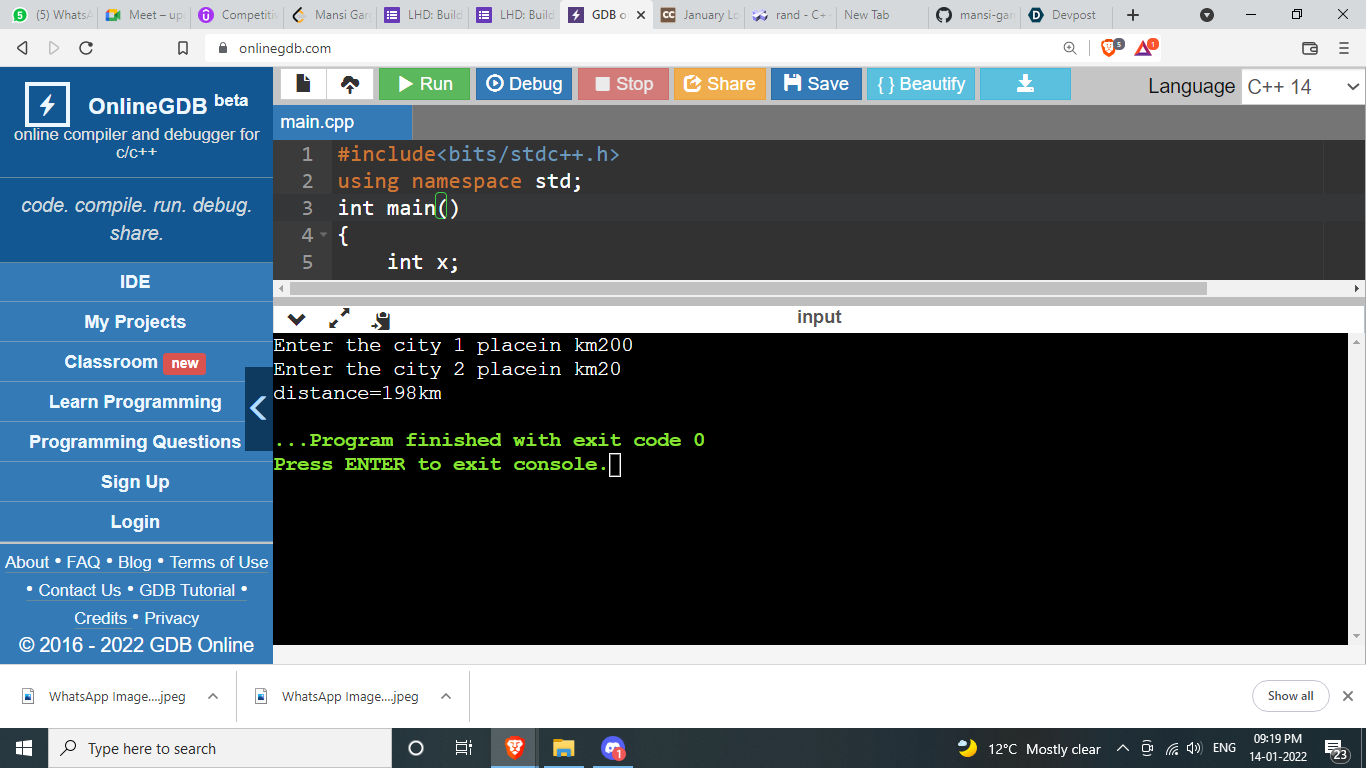Click the Beautify code button
The image size is (1366, 768).
pyautogui.click(x=921, y=84)
